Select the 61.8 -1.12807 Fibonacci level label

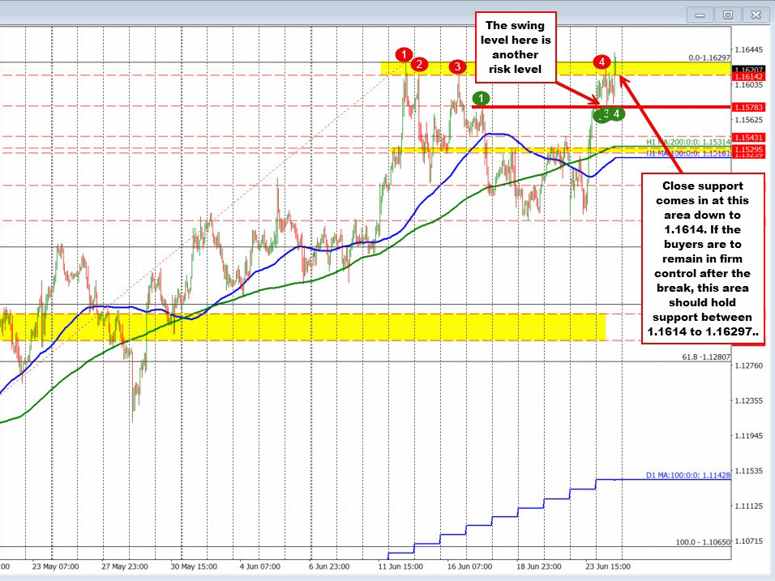[x=706, y=357]
